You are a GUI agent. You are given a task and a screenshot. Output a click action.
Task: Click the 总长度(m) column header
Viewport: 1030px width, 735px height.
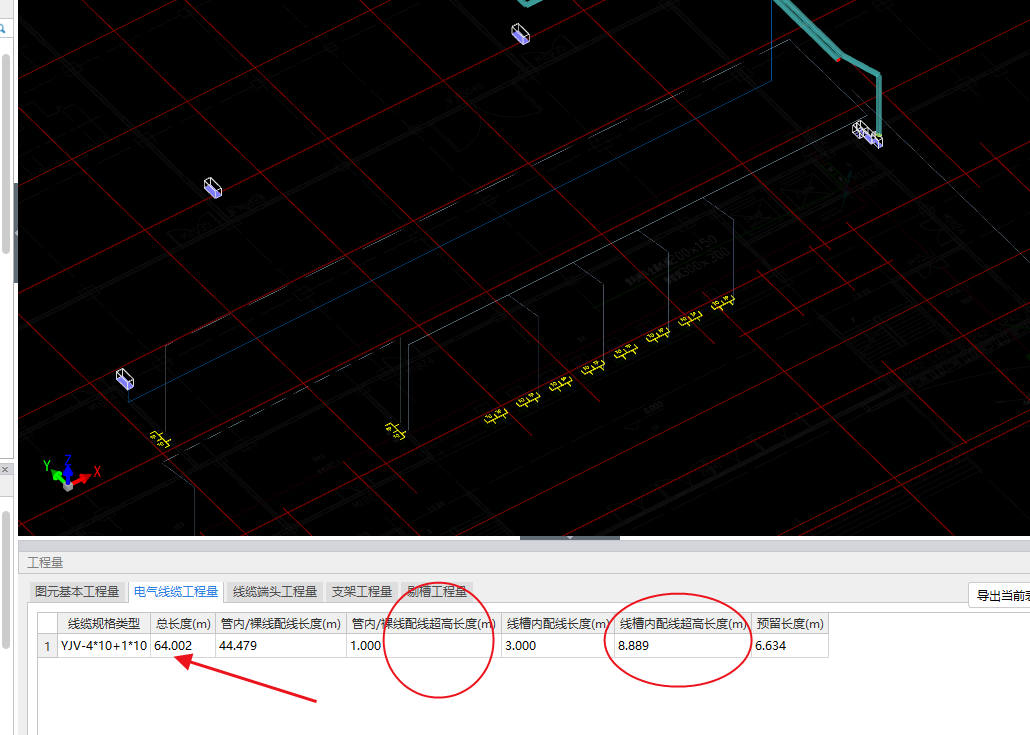click(183, 623)
